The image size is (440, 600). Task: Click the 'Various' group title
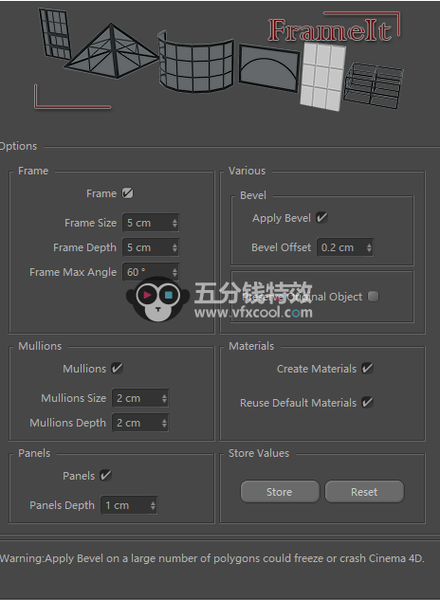[247, 171]
